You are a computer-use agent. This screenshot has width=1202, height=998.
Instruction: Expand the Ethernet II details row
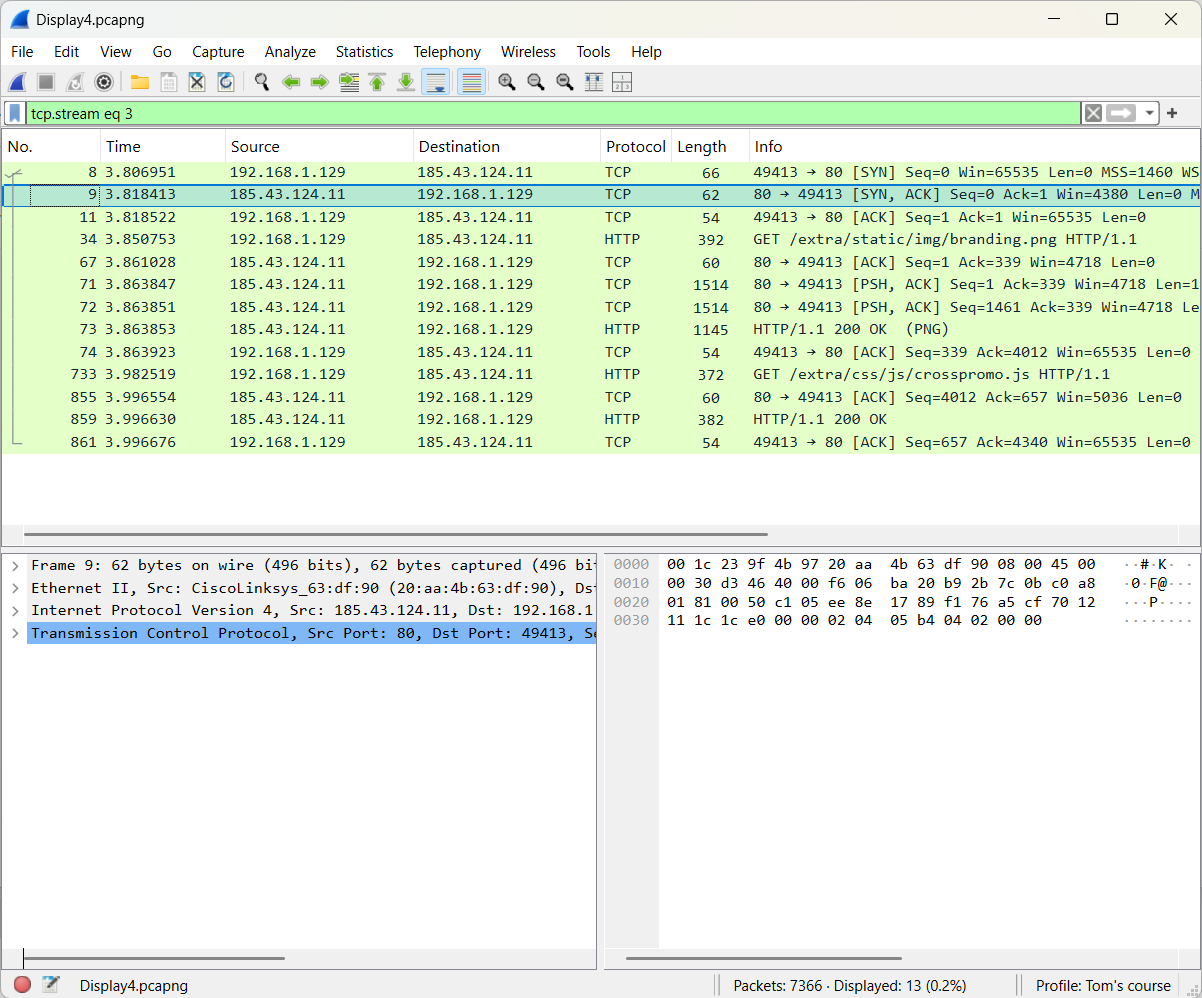(15, 589)
